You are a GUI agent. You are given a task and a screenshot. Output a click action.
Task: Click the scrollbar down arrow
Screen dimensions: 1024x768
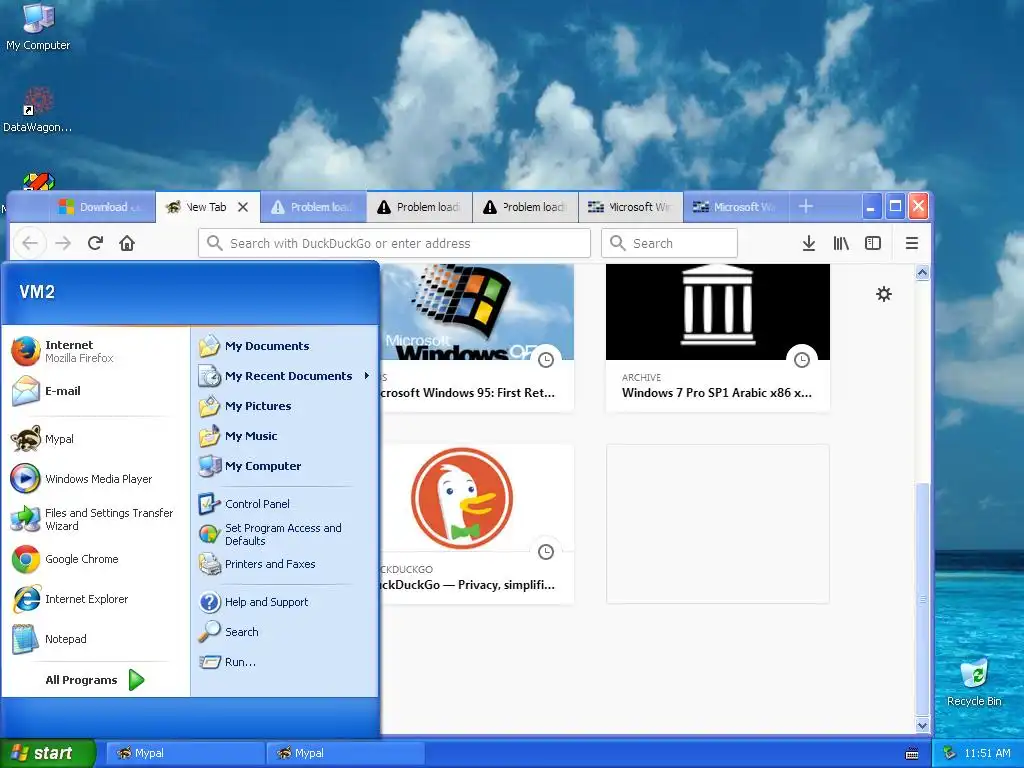click(x=922, y=725)
